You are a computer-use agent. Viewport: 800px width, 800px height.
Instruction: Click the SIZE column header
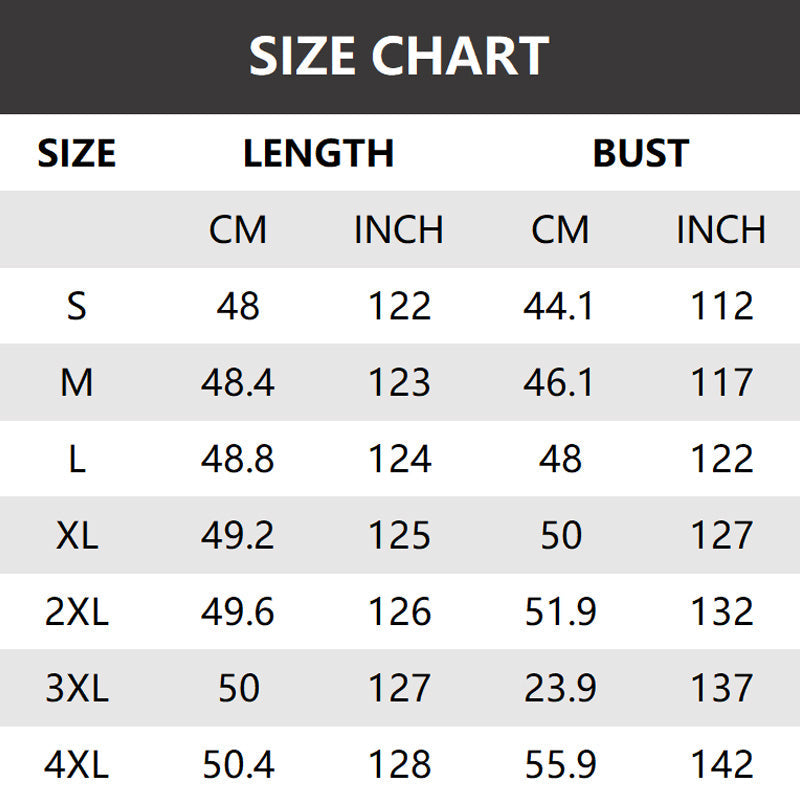77,153
